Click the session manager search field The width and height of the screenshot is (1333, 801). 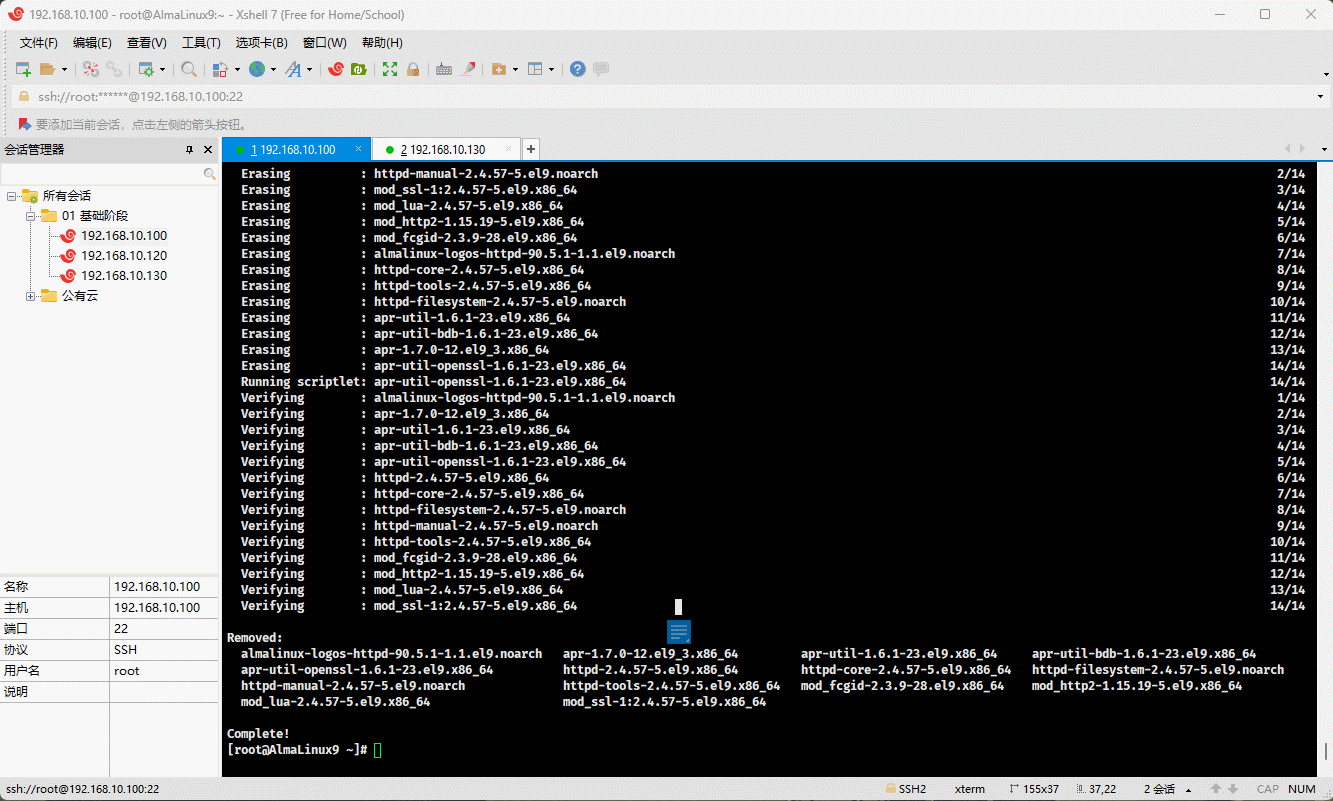100,174
